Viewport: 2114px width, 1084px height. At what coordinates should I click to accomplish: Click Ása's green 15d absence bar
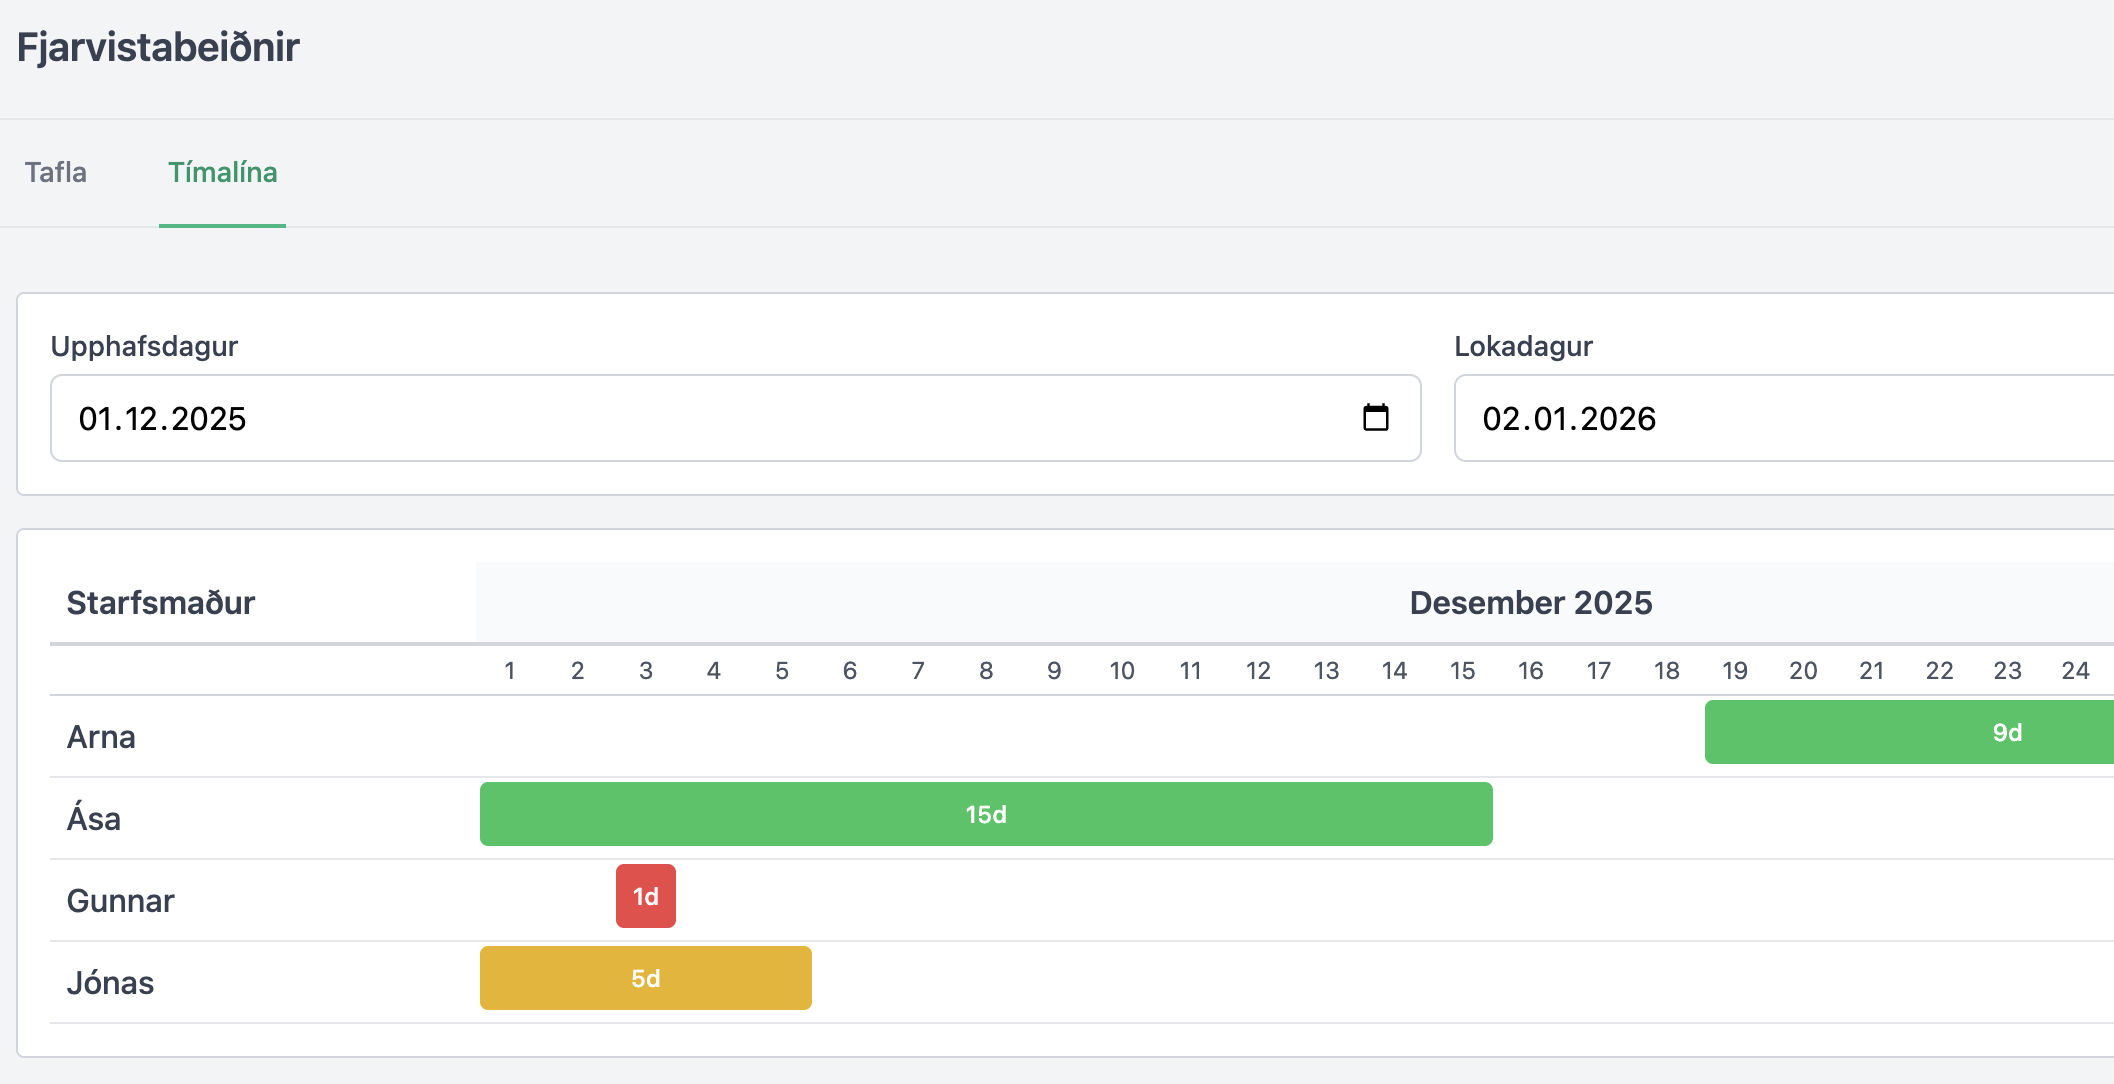tap(986, 814)
